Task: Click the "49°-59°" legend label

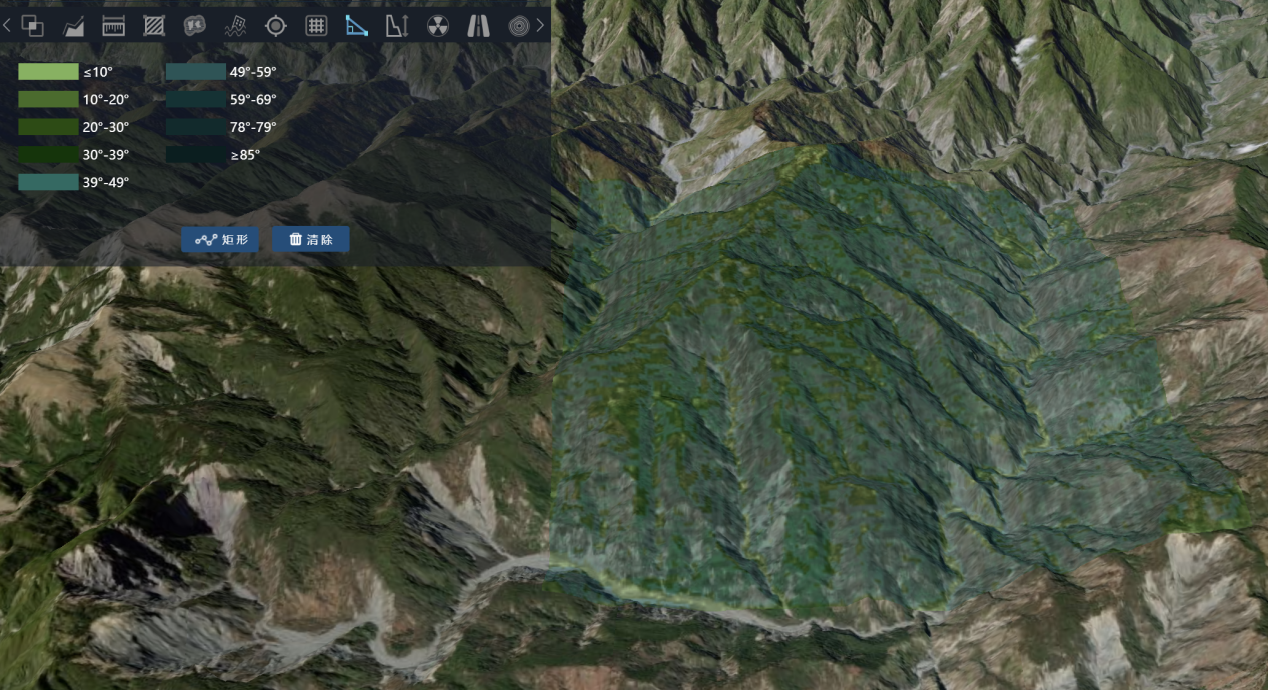Action: (253, 72)
